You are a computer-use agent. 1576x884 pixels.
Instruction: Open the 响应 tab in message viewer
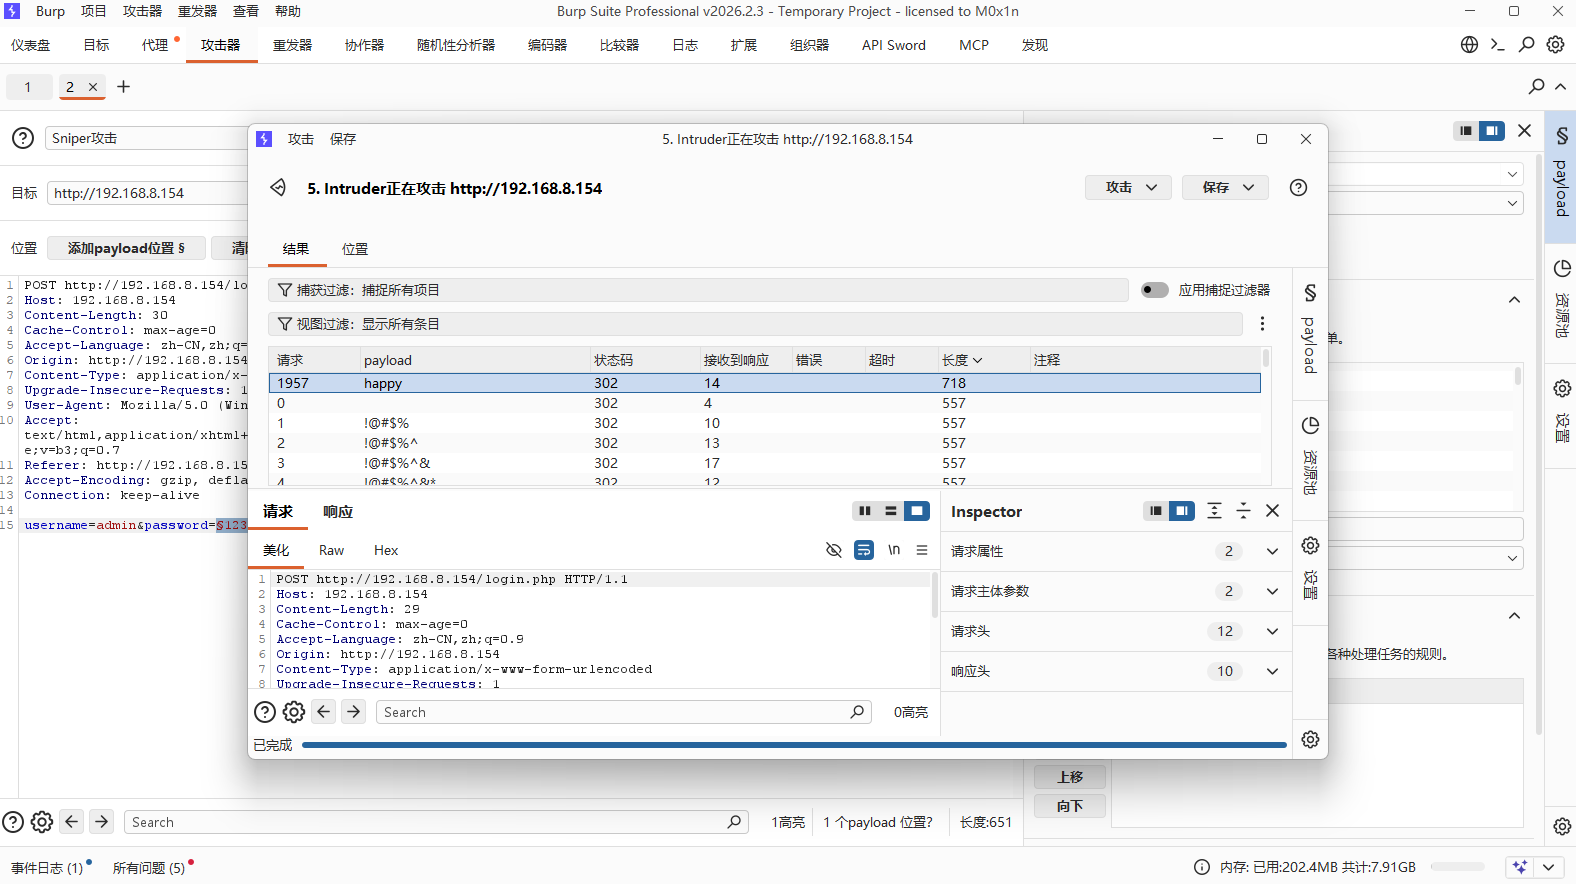tap(338, 512)
